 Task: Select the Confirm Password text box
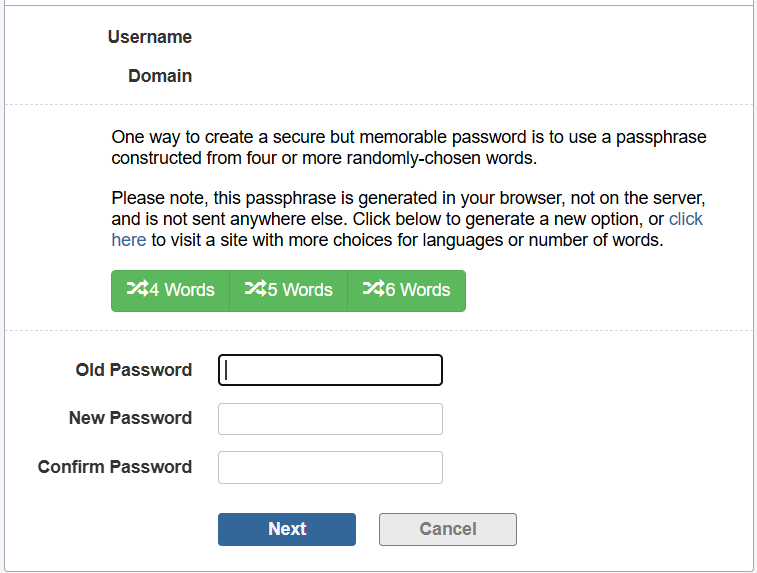click(x=330, y=467)
